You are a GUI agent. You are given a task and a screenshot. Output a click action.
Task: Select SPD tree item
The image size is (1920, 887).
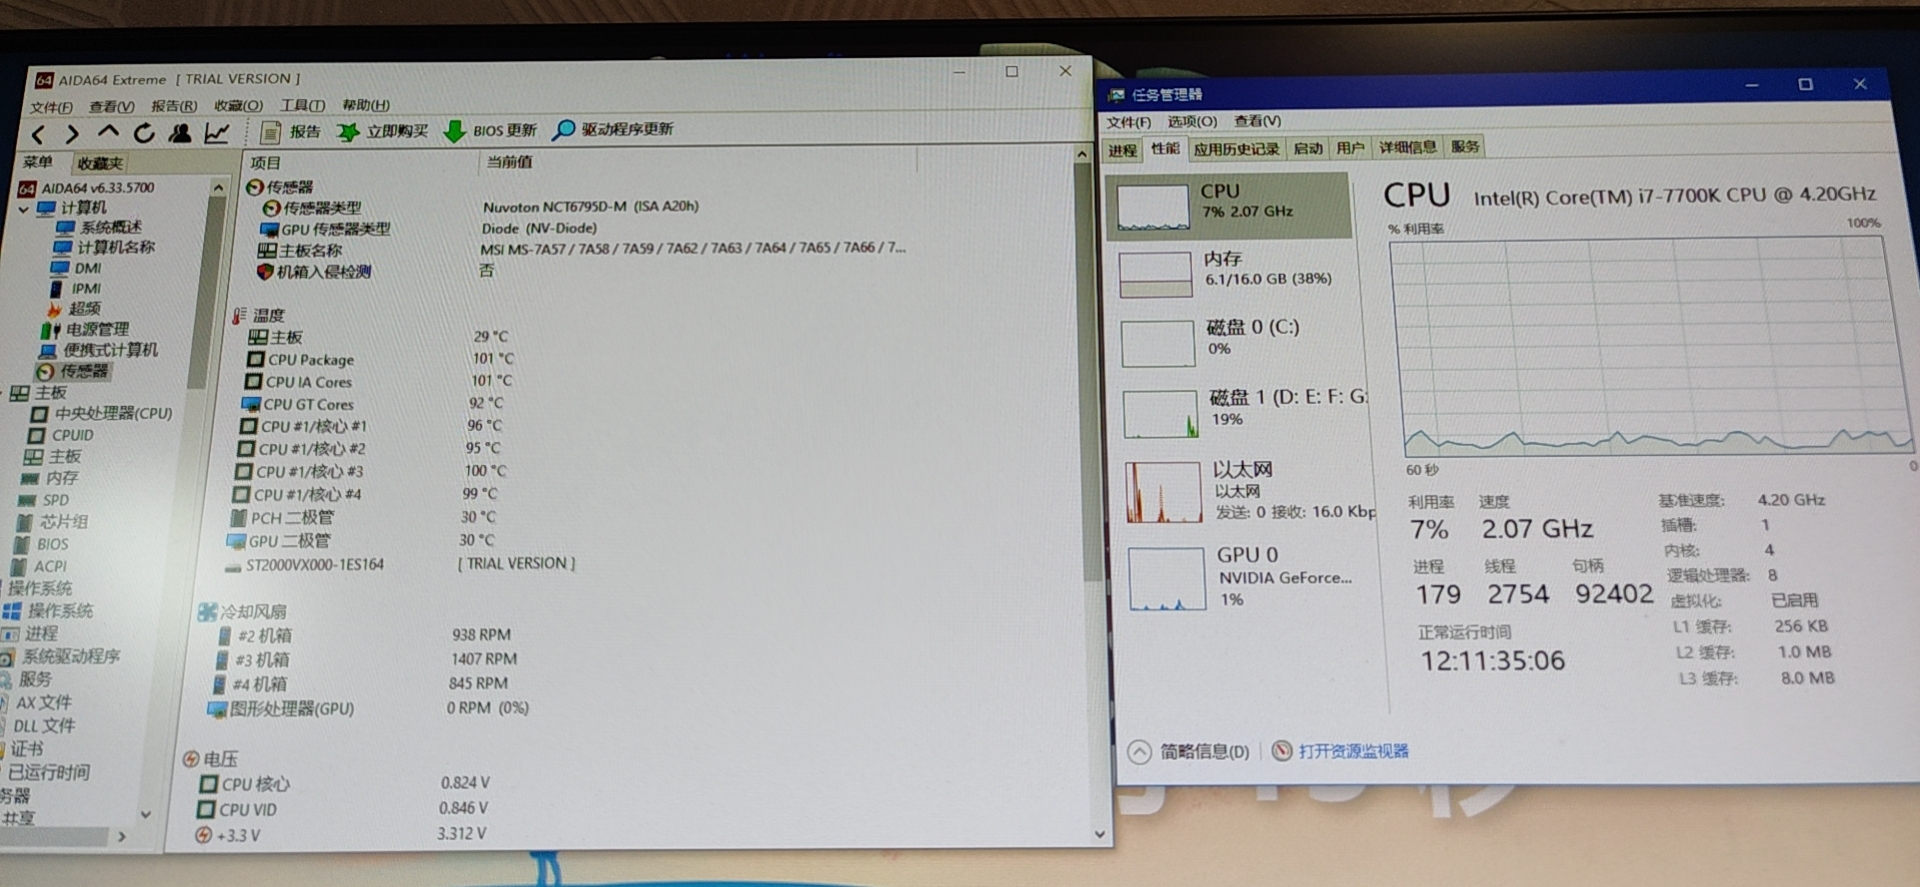[44, 500]
